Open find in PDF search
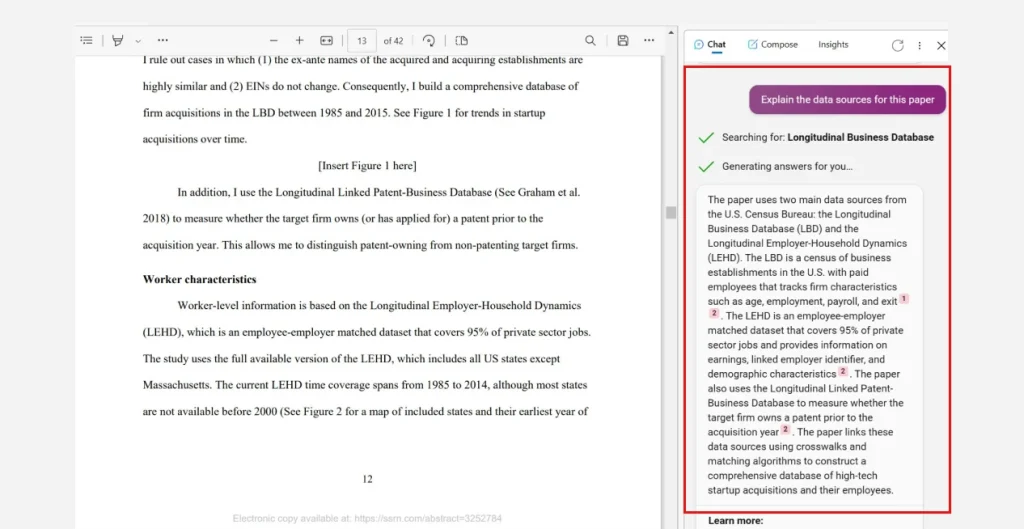 [590, 41]
